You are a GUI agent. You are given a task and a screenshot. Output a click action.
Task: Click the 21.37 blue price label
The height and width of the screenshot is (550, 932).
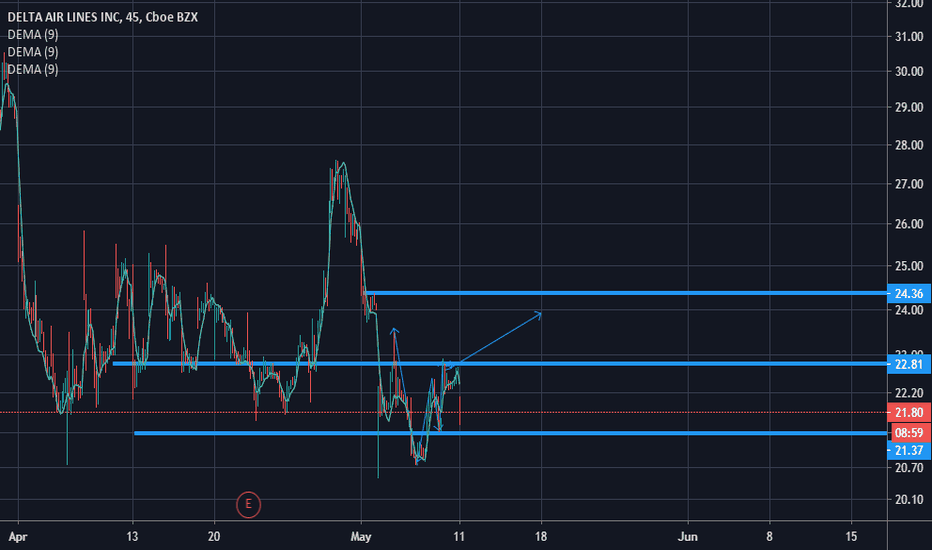(x=909, y=451)
